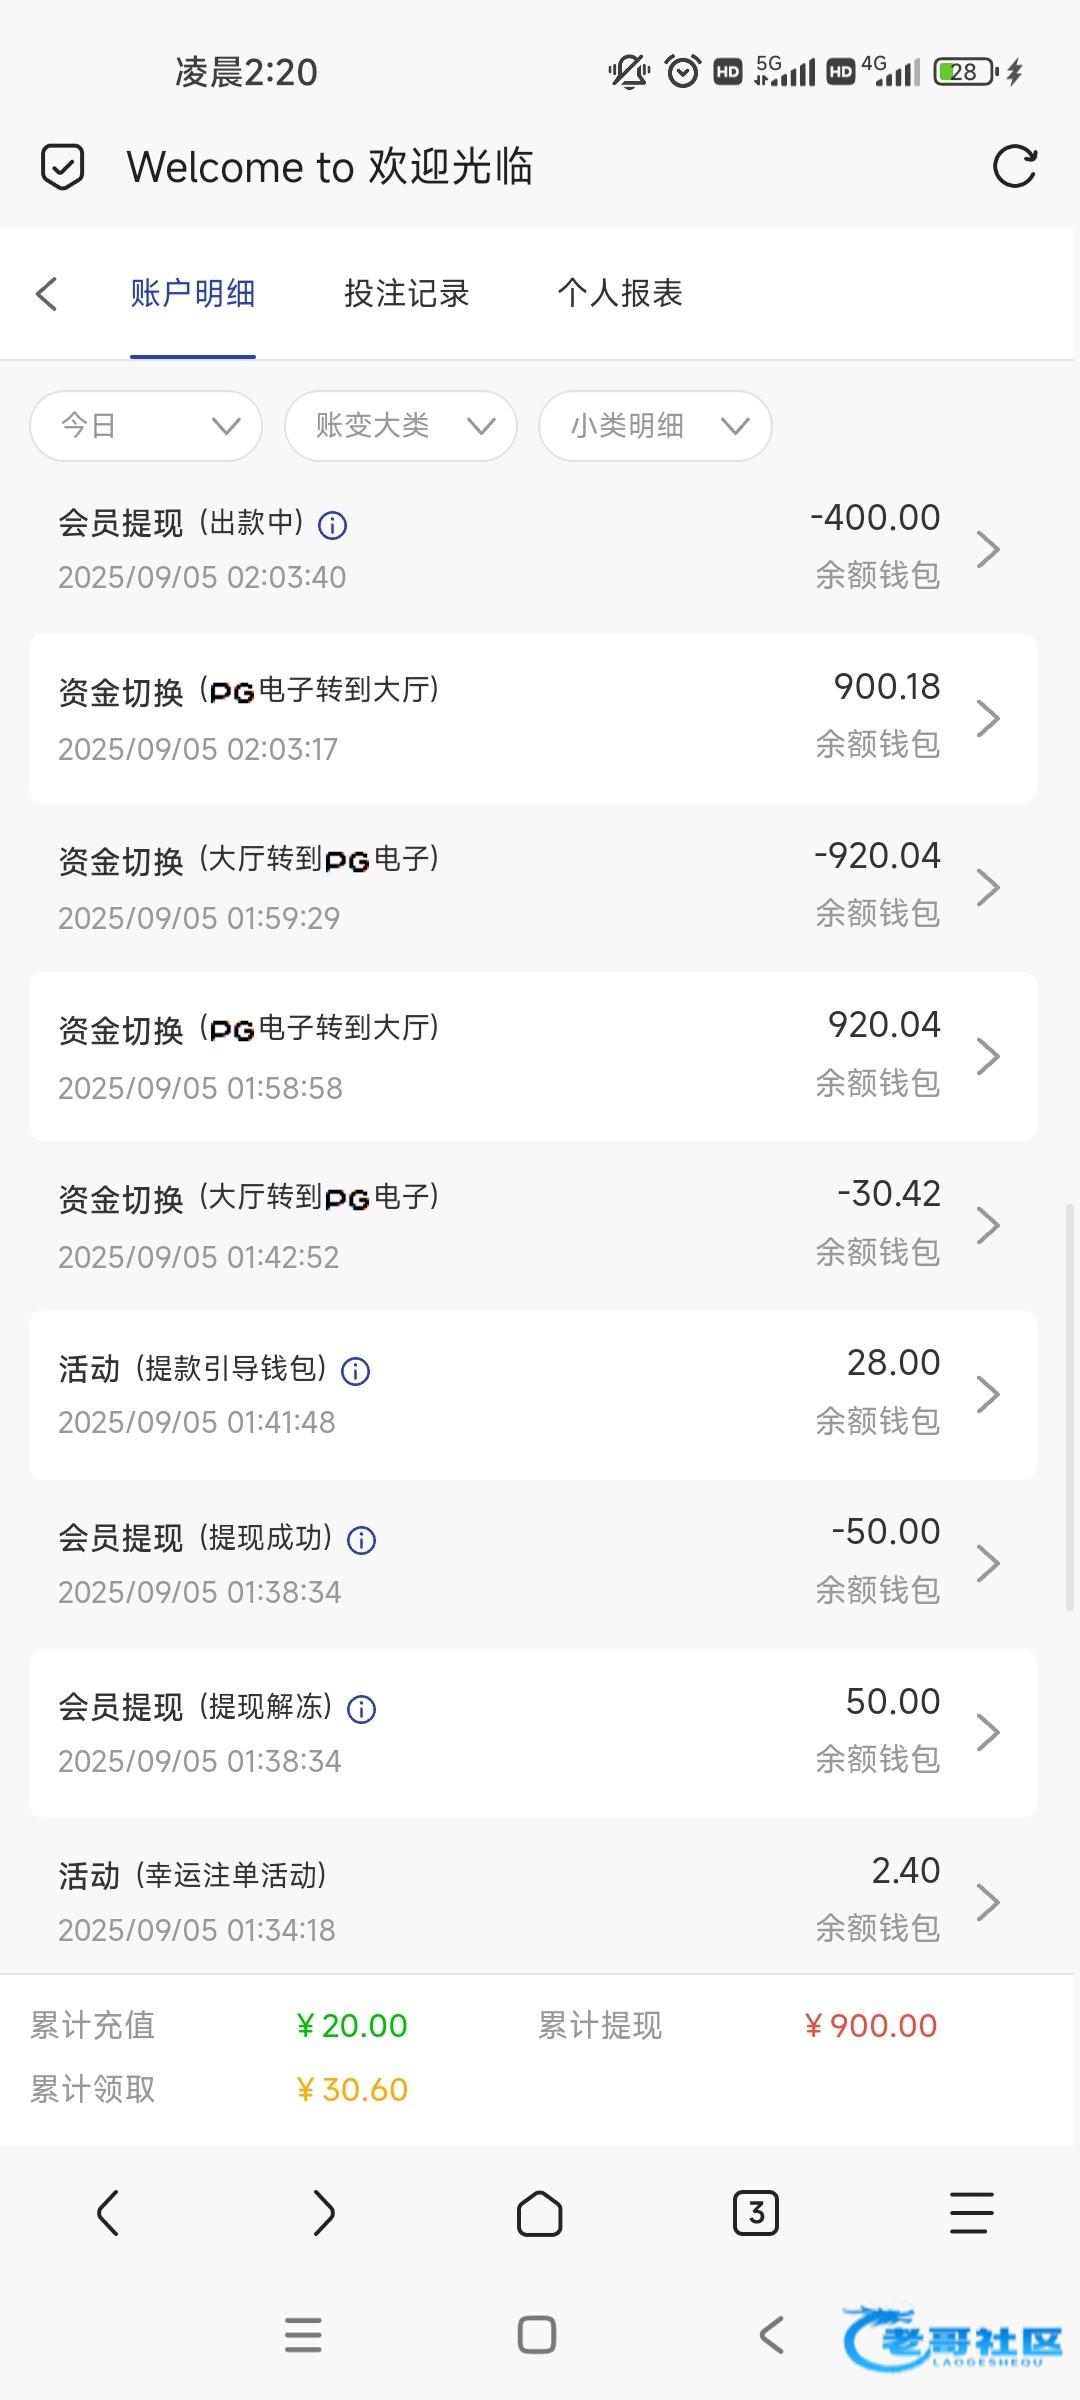The image size is (1080, 2400).
Task: Tap info icon next to 会员提现 (提现成功)
Action: click(361, 1540)
